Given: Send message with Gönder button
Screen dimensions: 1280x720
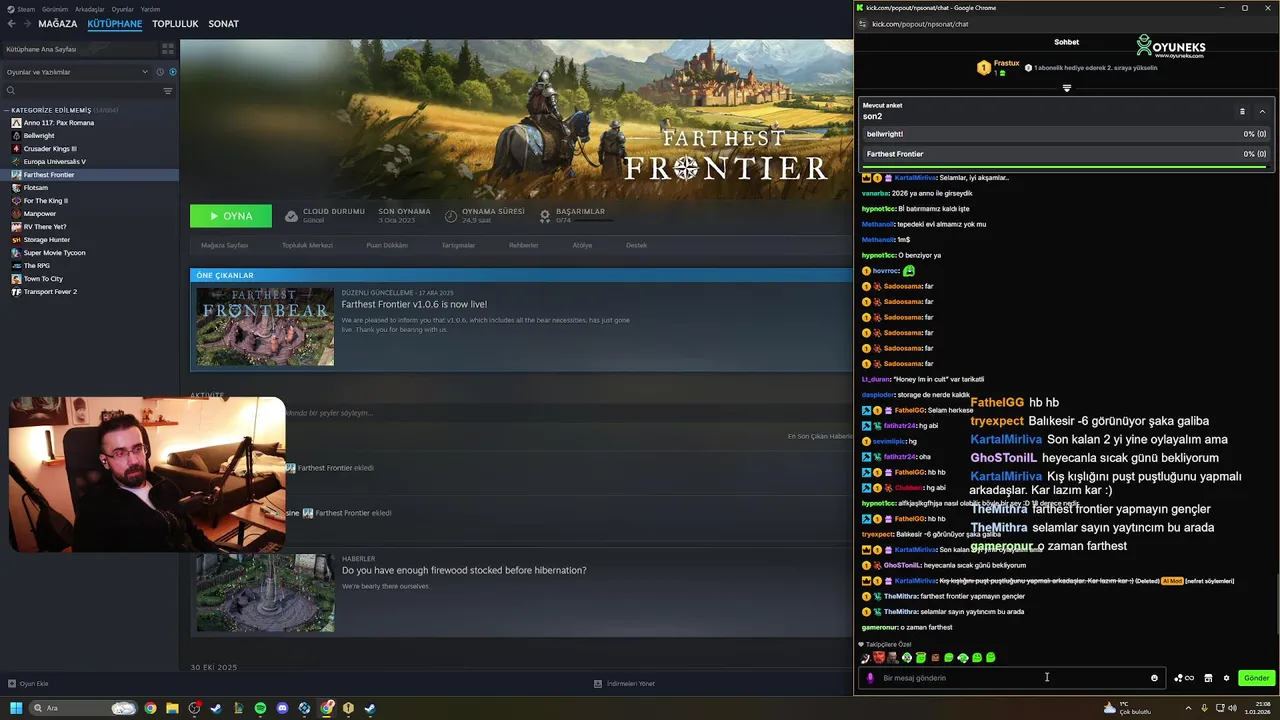Looking at the screenshot, I should pyautogui.click(x=1256, y=678).
